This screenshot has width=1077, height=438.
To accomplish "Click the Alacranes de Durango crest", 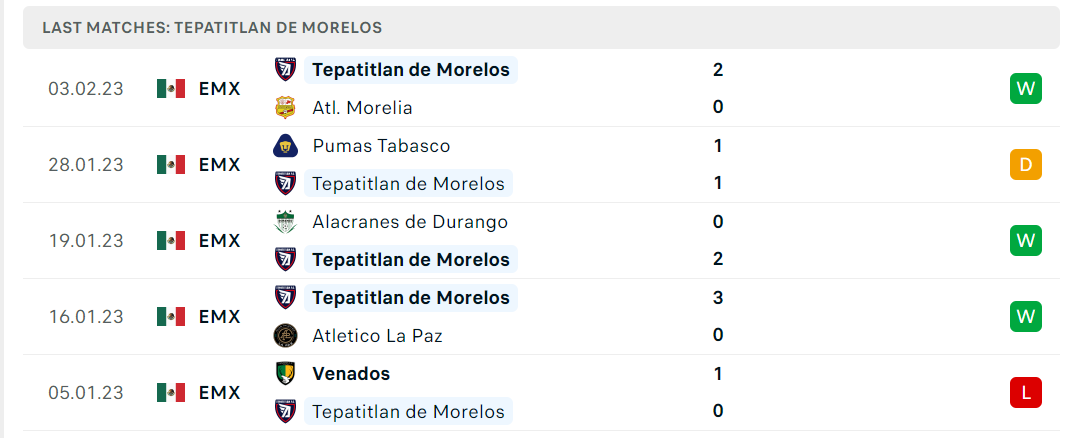I will (285, 222).
